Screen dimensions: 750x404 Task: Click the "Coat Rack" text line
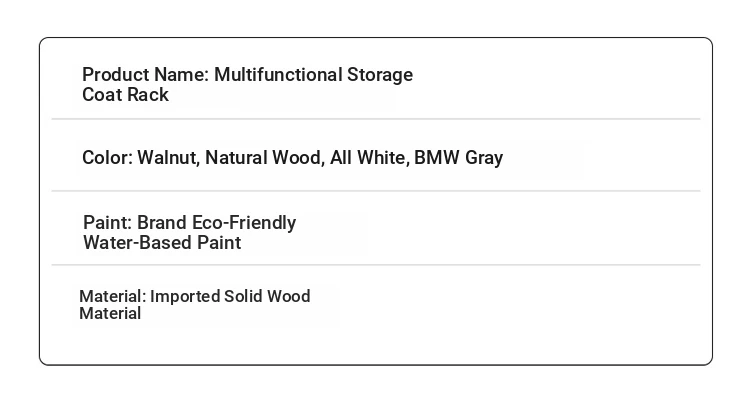click(125, 95)
